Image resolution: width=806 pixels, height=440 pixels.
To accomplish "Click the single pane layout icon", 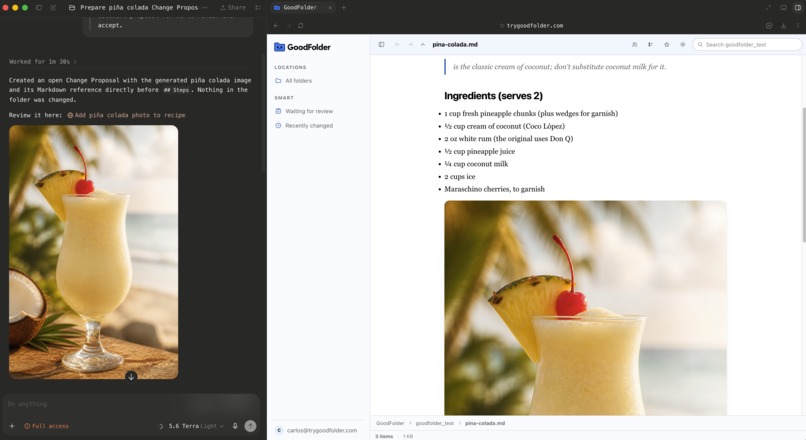I will [x=783, y=8].
